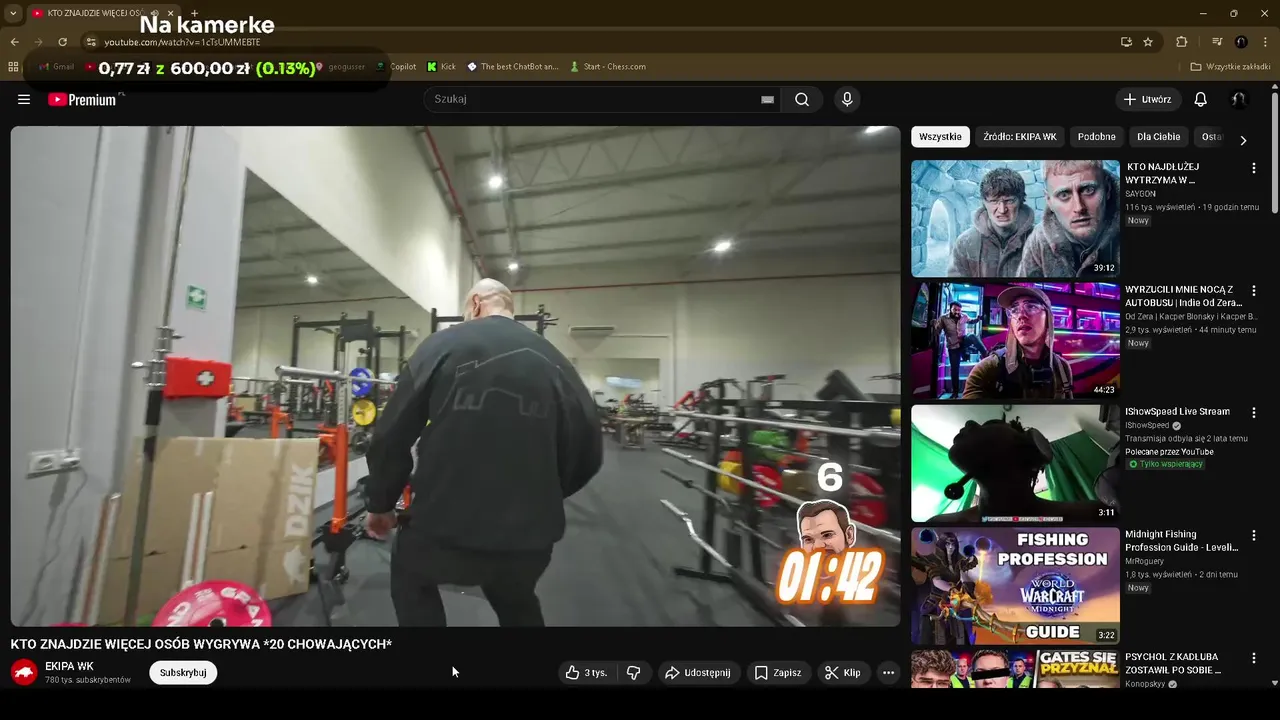
Task: Open the new tab plus button
Action: (194, 14)
